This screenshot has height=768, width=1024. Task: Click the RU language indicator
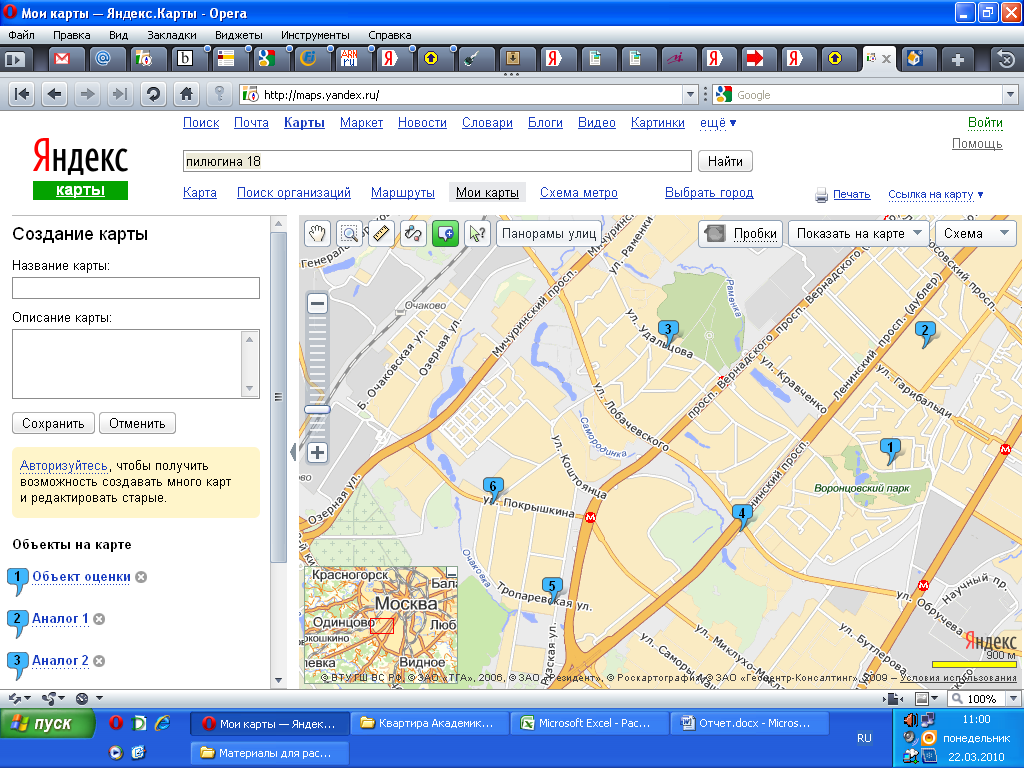[x=864, y=738]
